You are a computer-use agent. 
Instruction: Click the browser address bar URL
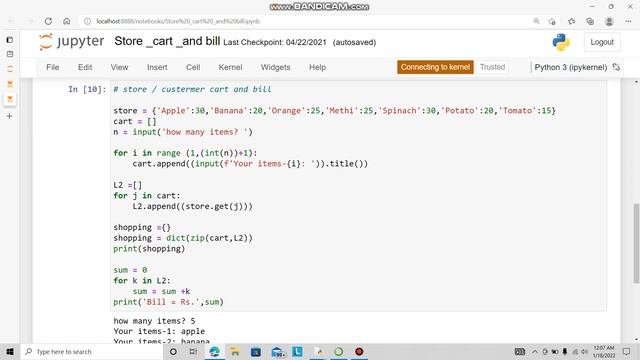(178, 21)
